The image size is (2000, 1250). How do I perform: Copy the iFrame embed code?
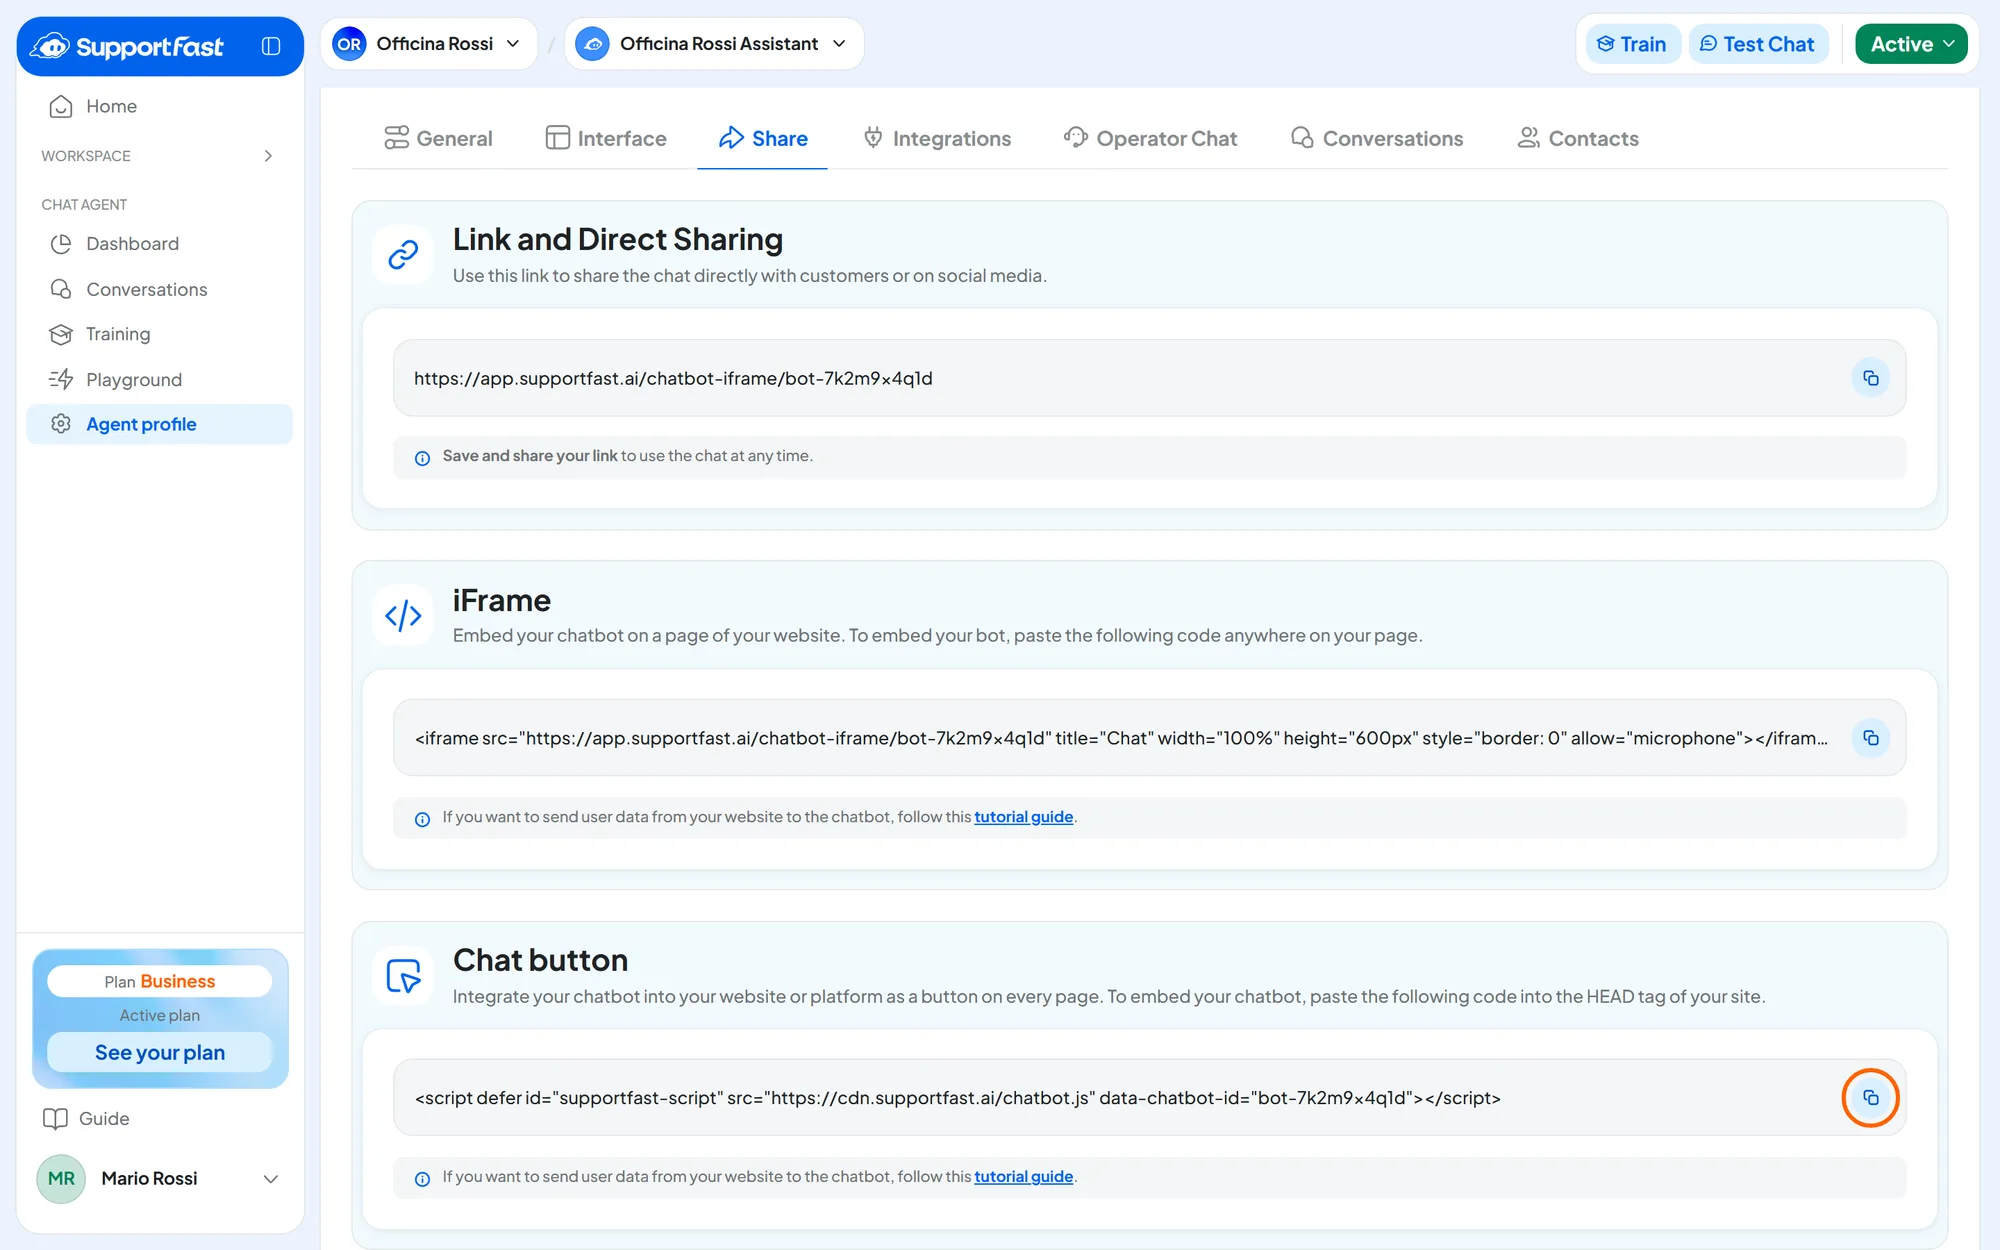coord(1870,738)
